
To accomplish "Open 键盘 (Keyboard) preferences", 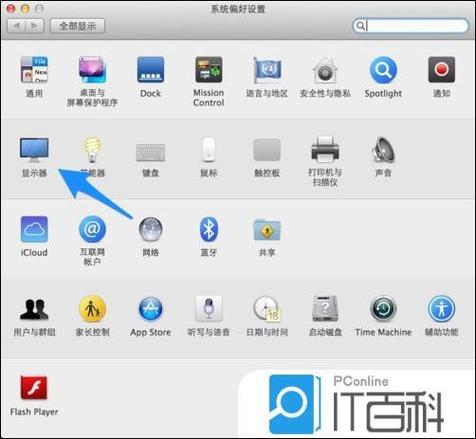I will click(x=151, y=152).
